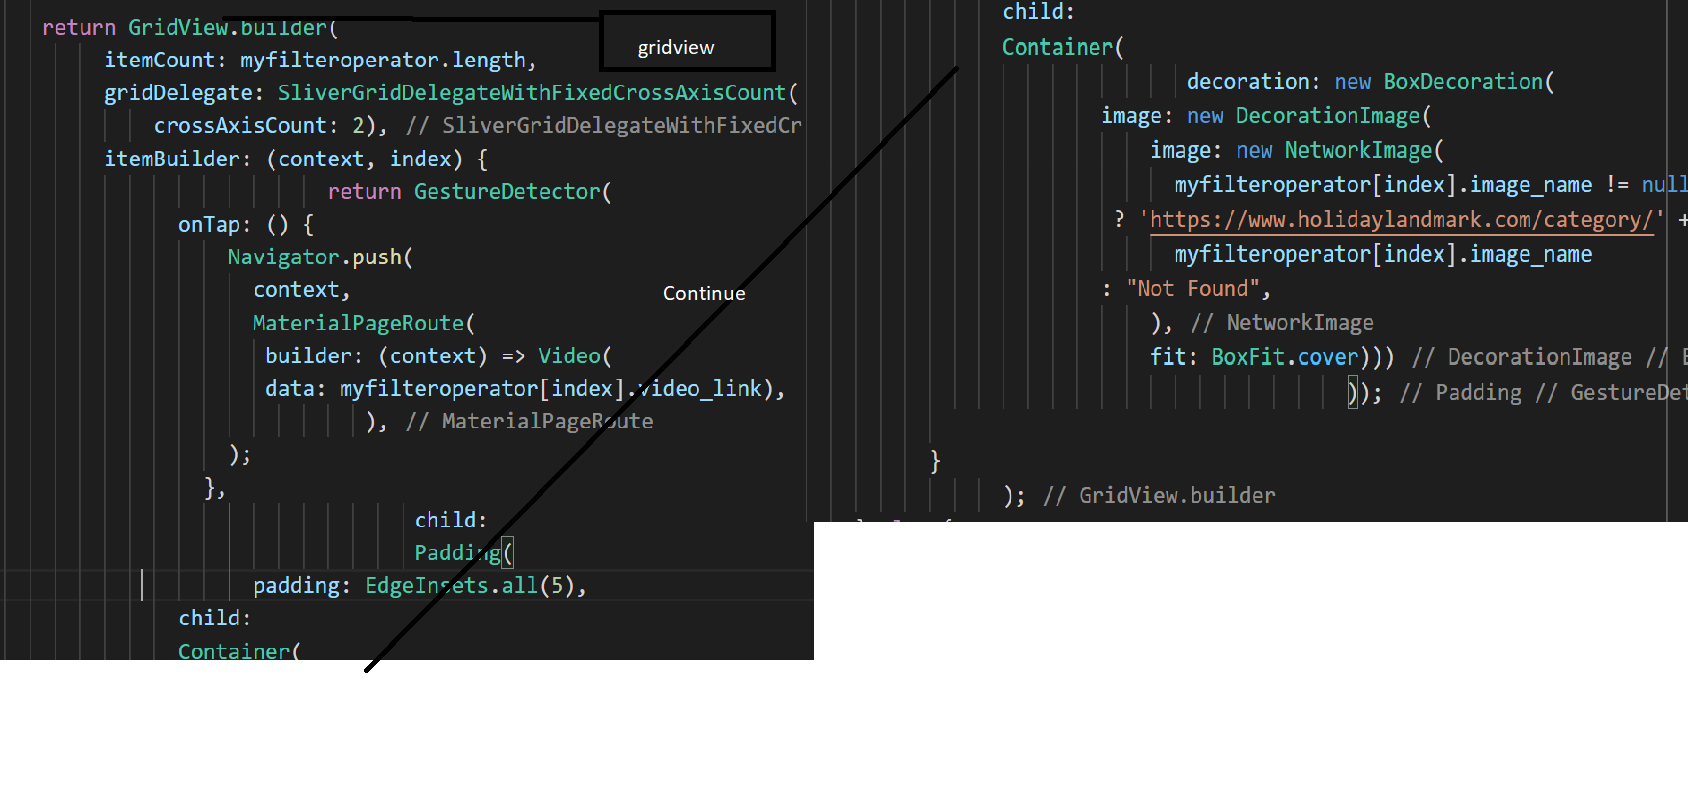Viewport: 1688px width, 785px height.
Task: Click the BoxFit.cover value
Action: click(1284, 357)
